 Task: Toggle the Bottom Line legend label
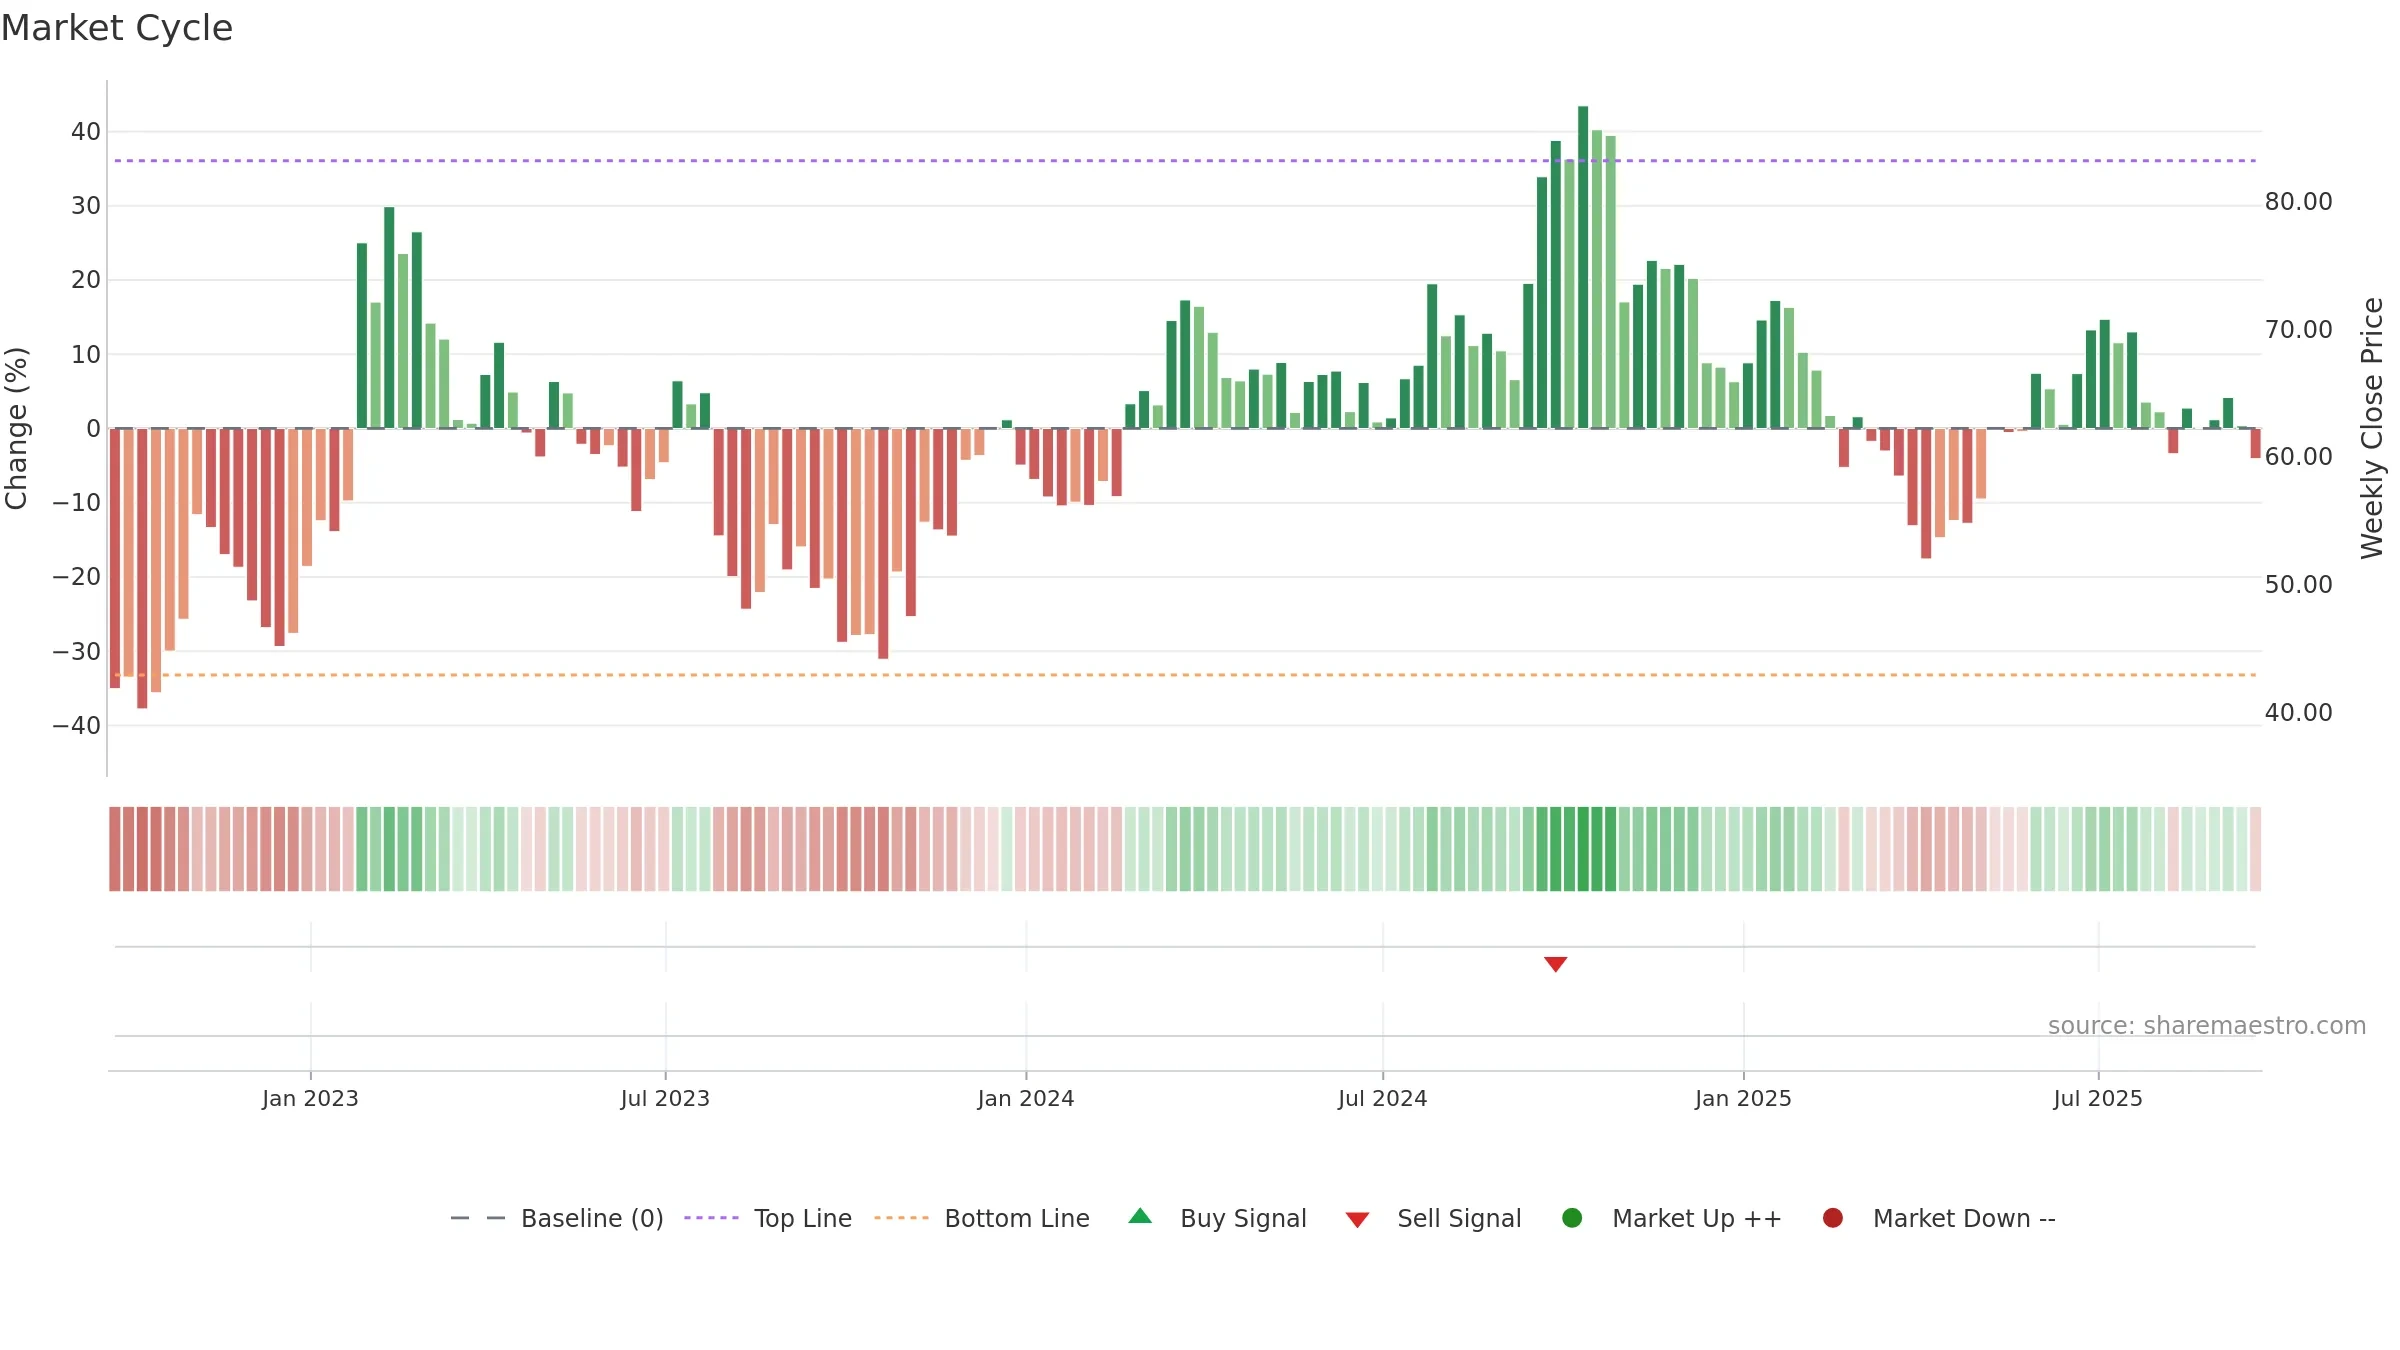coord(1017,1218)
